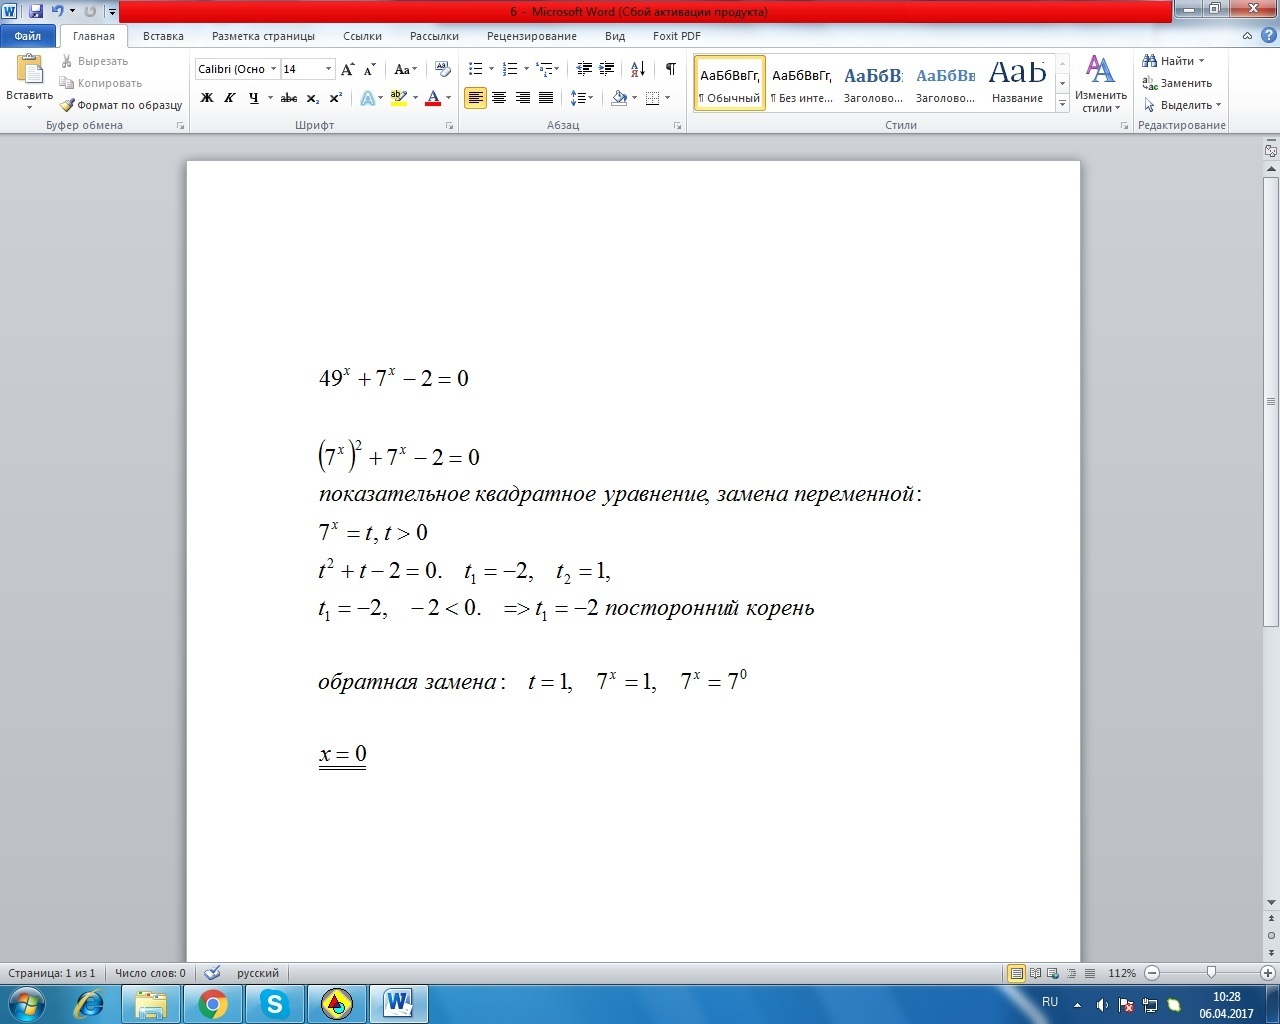This screenshot has width=1280, height=1024.
Task: Click the Format Painter brush icon
Action: tap(67, 105)
